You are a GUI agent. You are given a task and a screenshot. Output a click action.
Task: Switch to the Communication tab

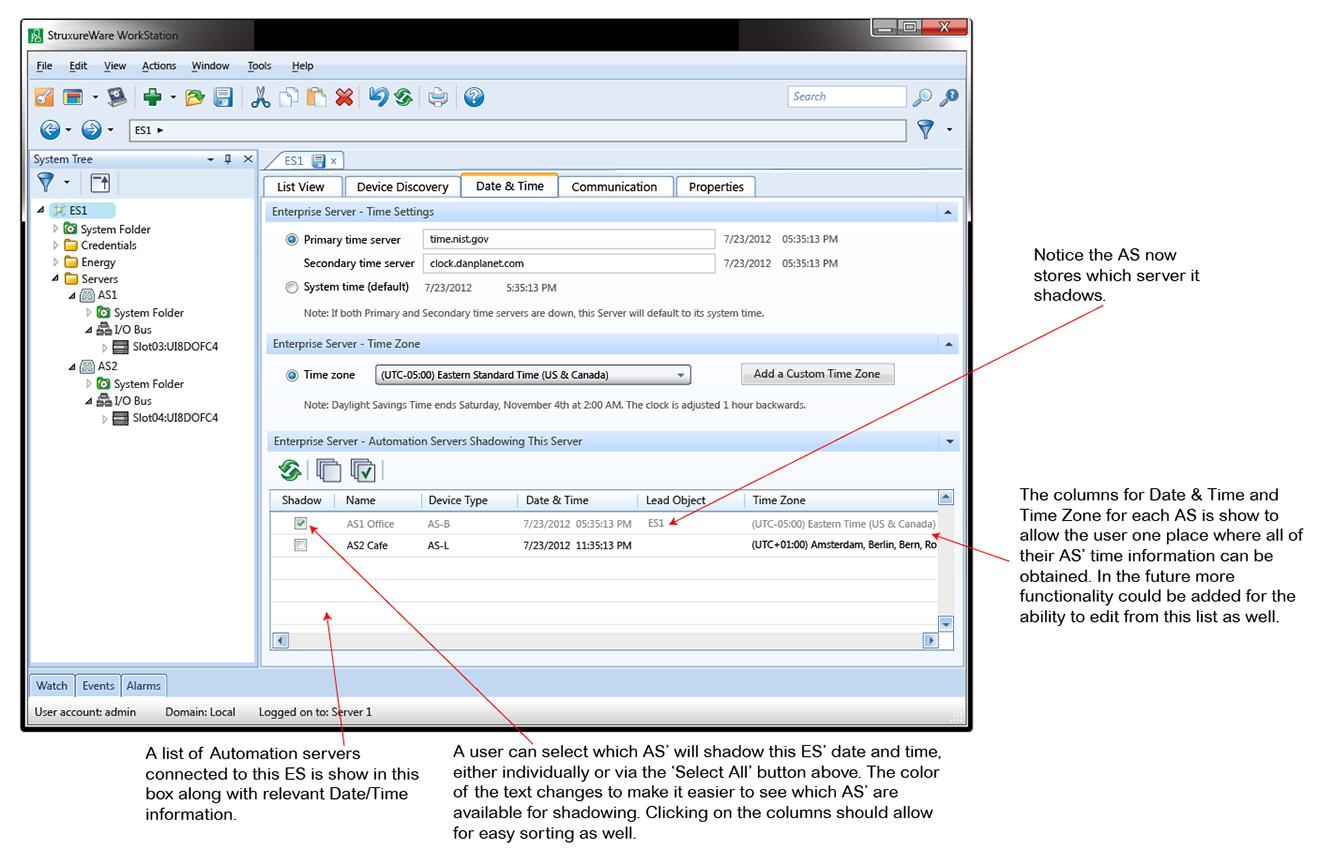pyautogui.click(x=614, y=187)
